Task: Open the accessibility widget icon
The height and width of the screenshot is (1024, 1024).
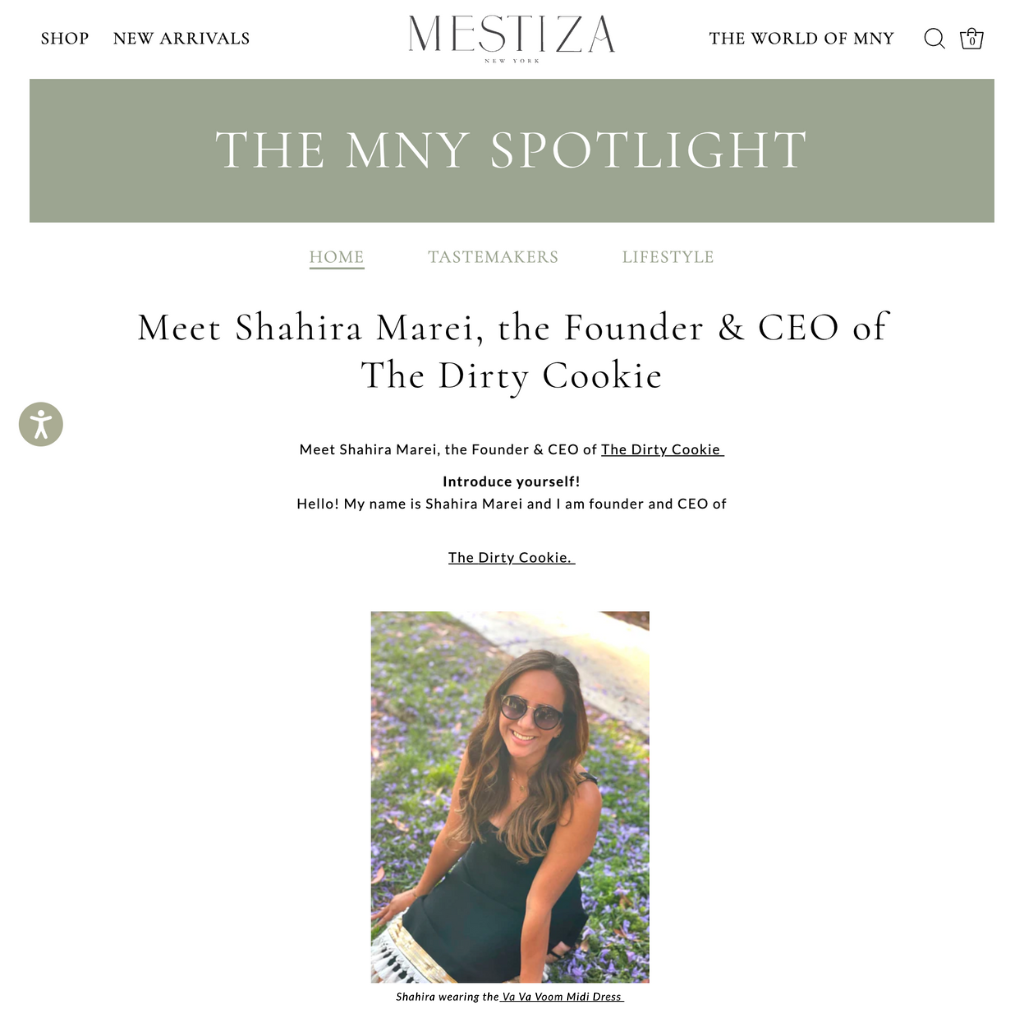Action: (x=41, y=424)
